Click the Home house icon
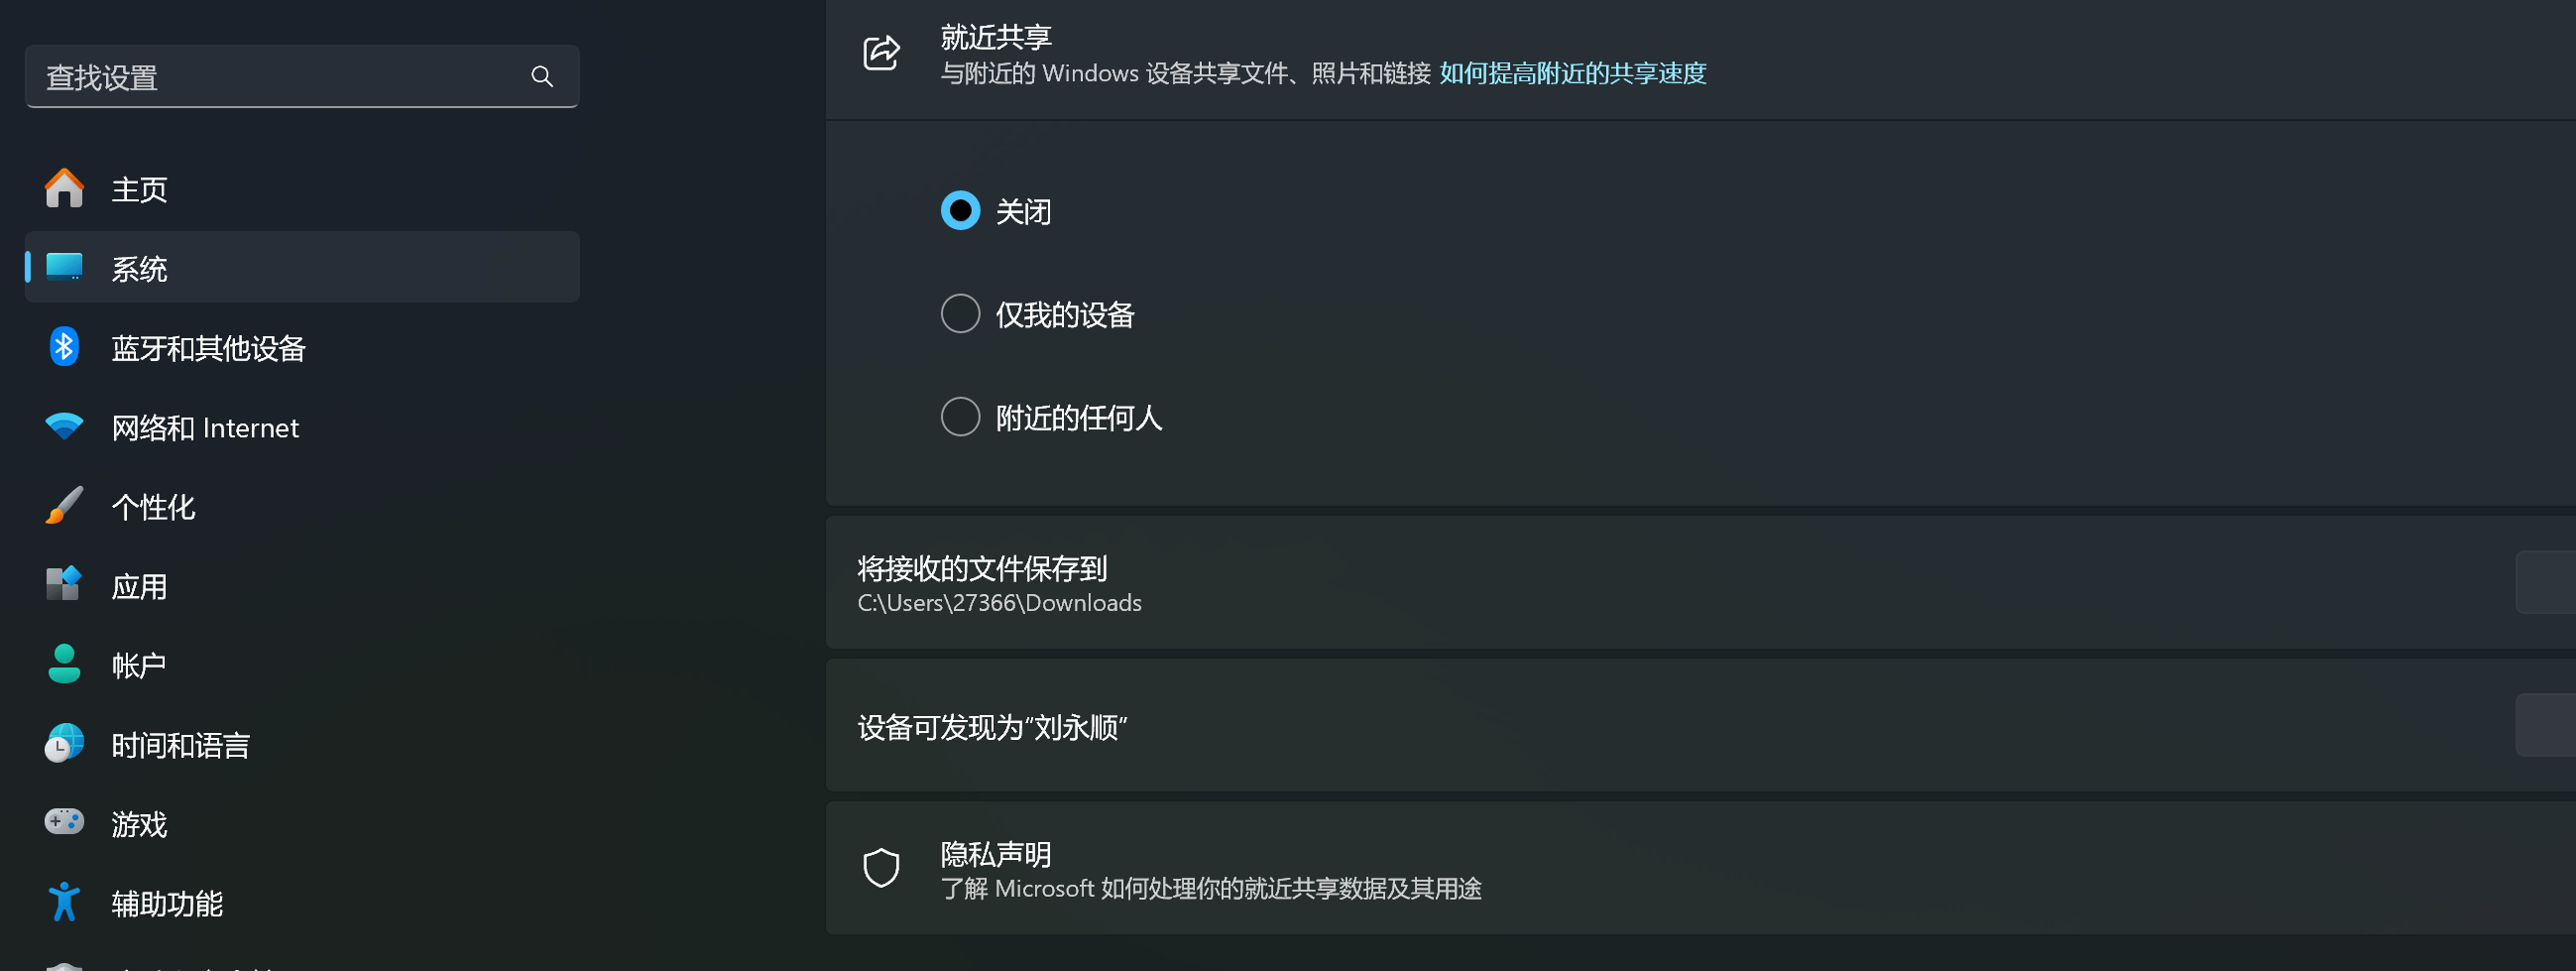 point(64,189)
